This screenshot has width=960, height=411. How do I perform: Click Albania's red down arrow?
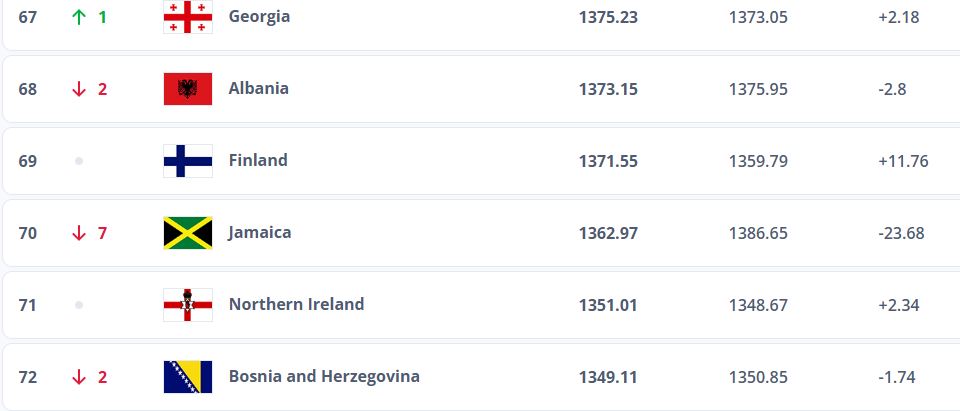coord(78,89)
